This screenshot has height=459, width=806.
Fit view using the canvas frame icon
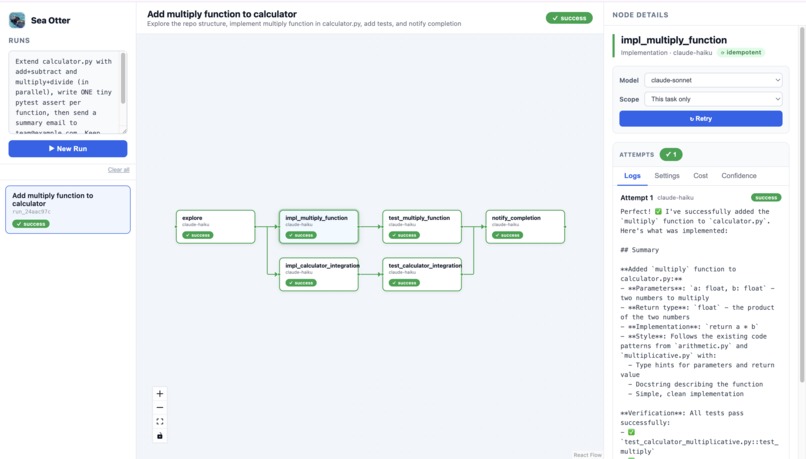click(x=160, y=421)
